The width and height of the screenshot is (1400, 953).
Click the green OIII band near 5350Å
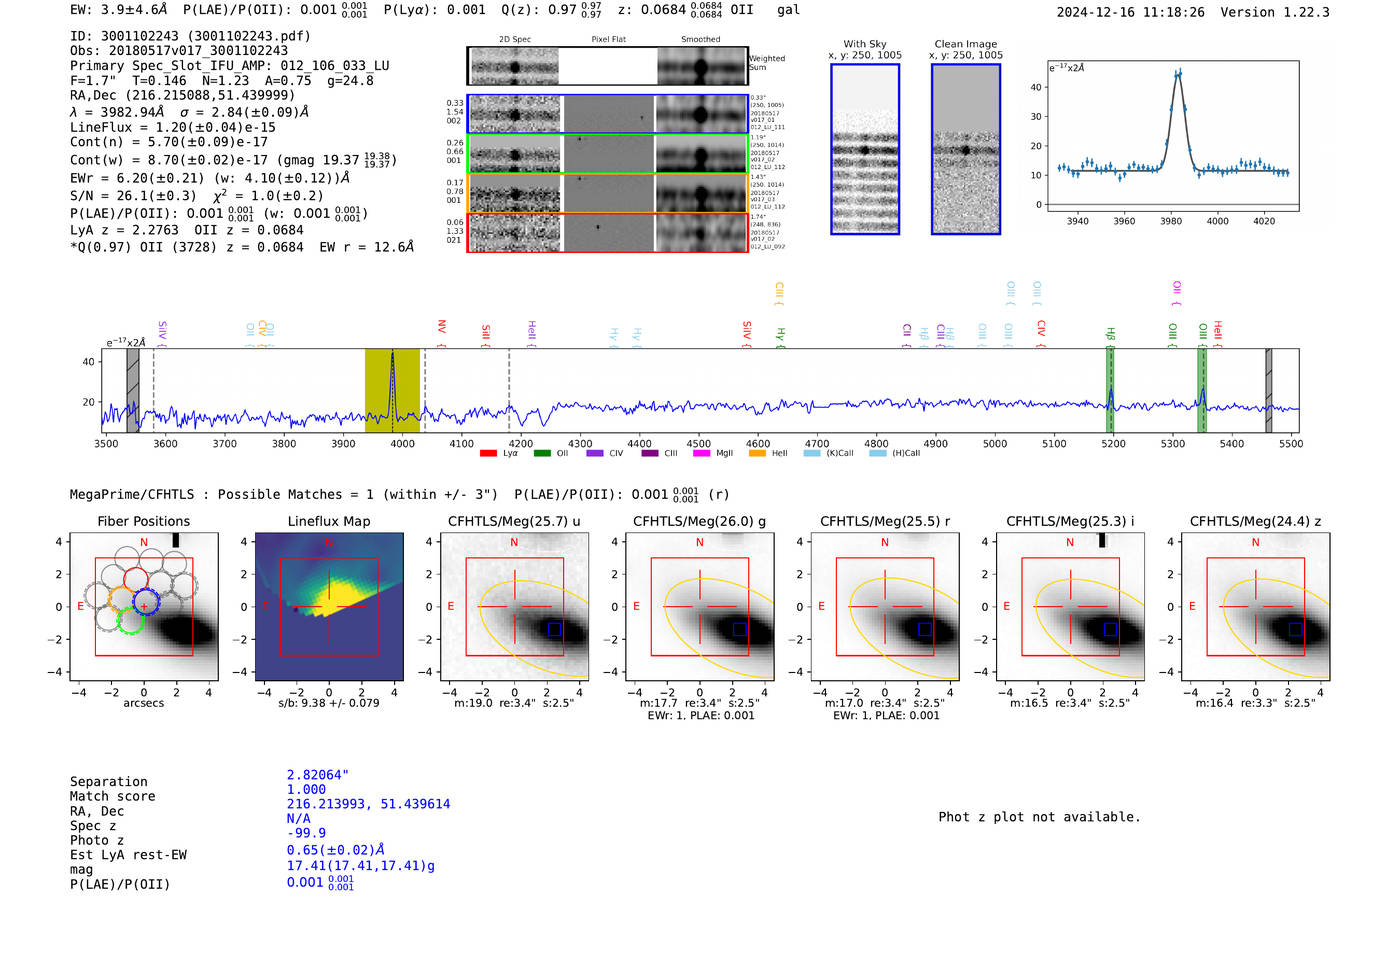[x=1202, y=391]
